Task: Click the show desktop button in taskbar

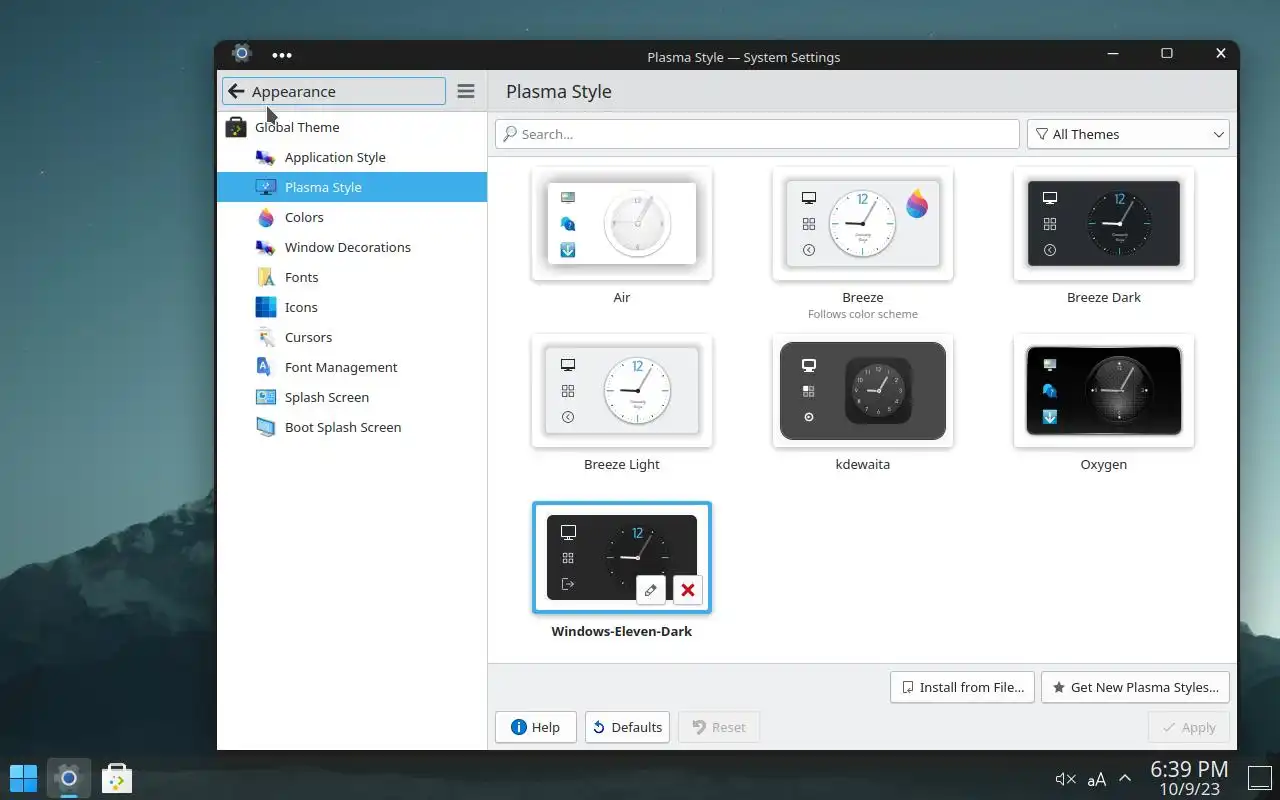Action: tap(1262, 778)
